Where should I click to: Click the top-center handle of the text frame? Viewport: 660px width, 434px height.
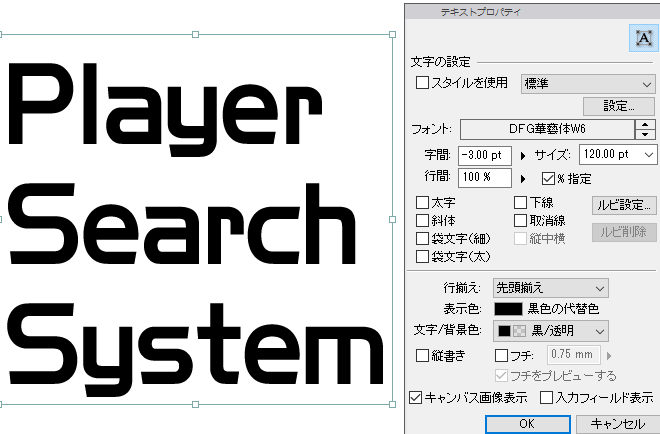195,35
